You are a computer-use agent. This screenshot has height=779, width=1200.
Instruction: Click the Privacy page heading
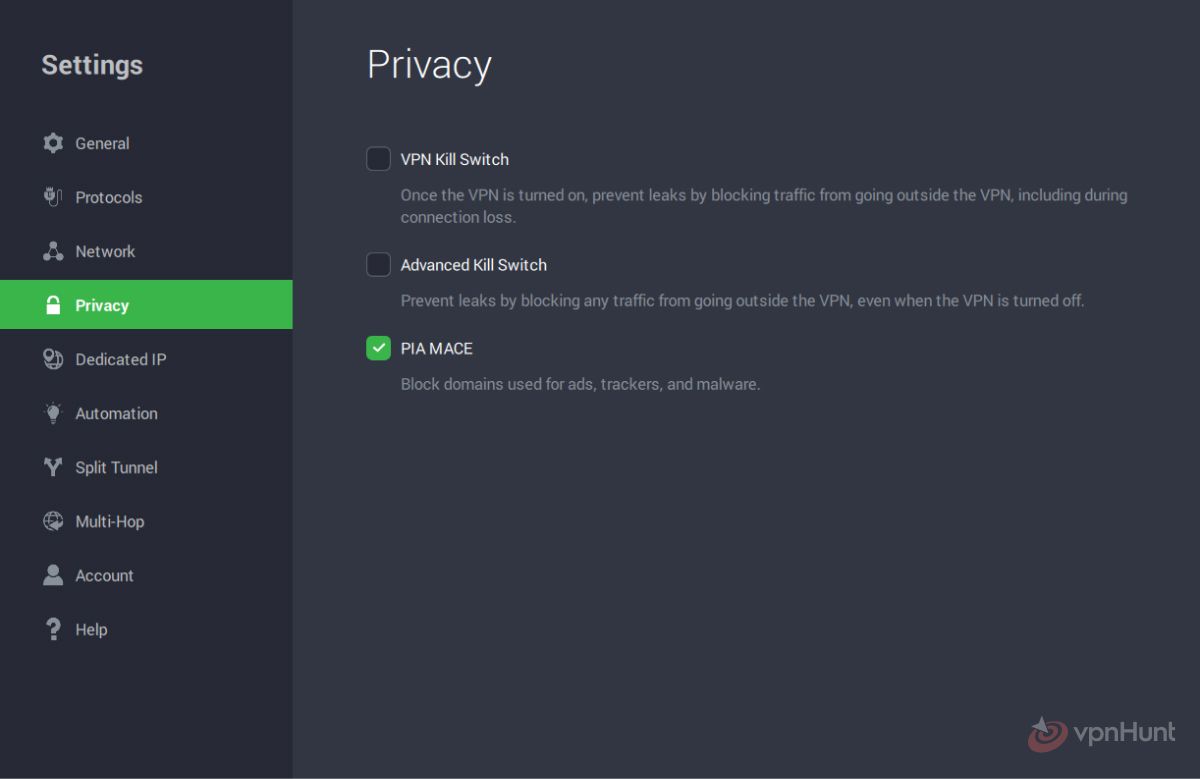click(429, 65)
